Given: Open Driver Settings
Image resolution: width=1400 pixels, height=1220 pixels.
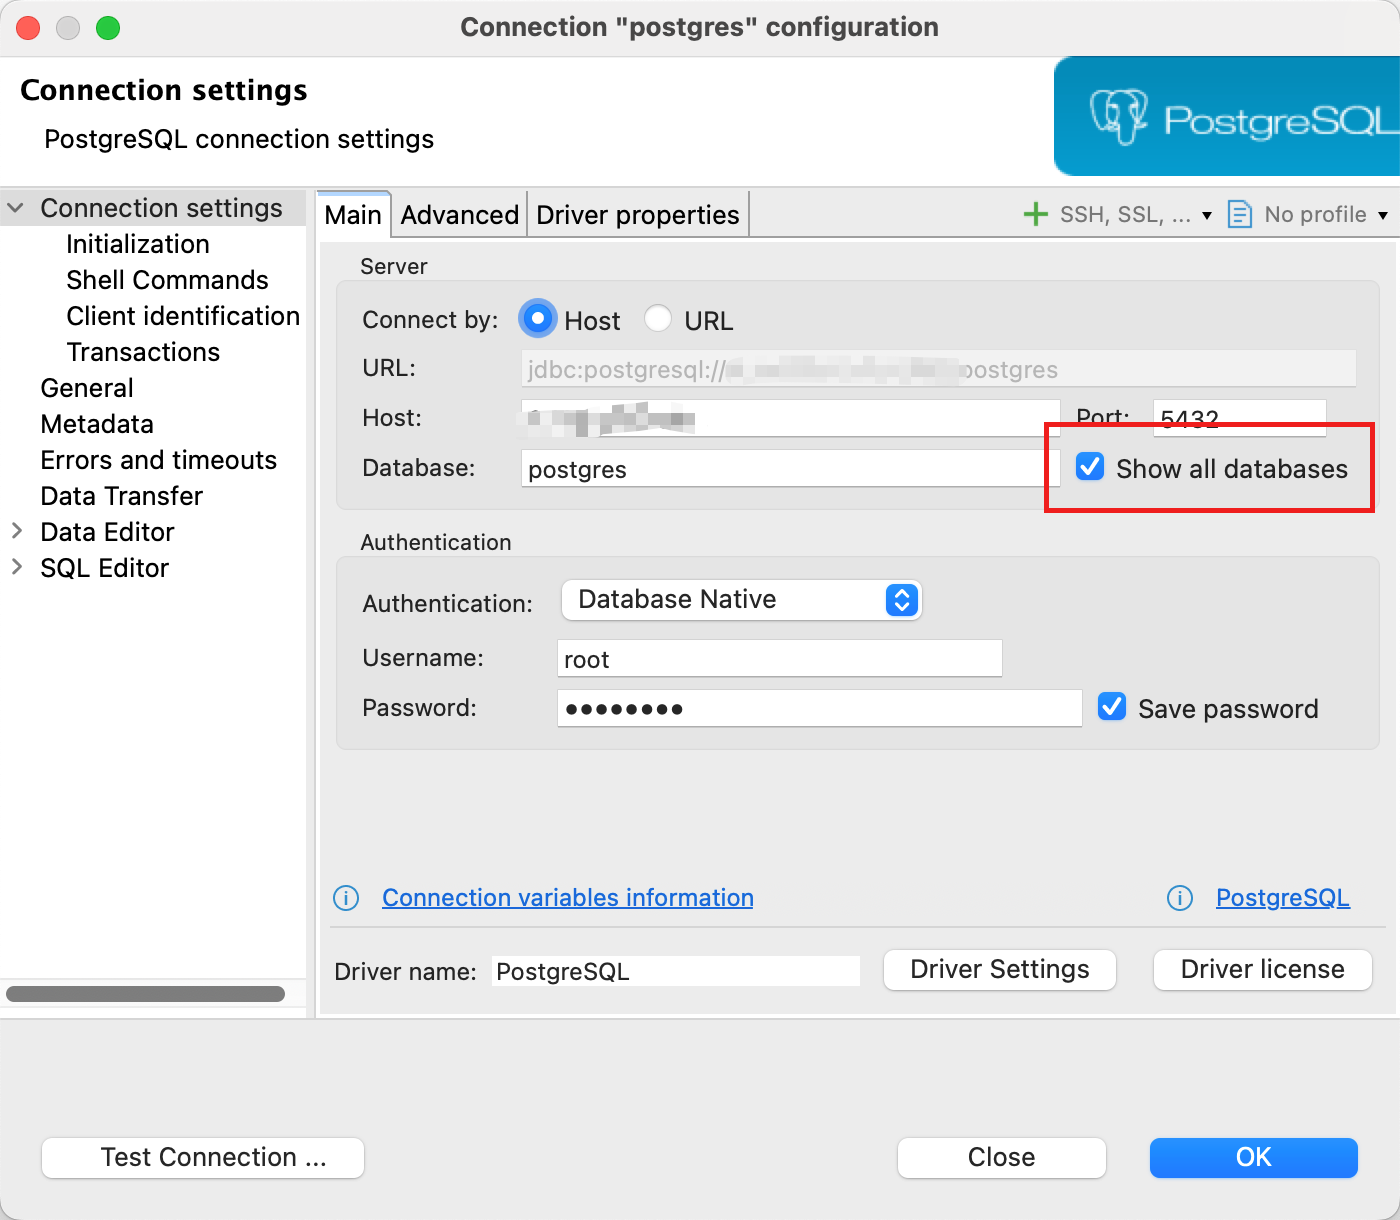Looking at the screenshot, I should (x=1000, y=969).
